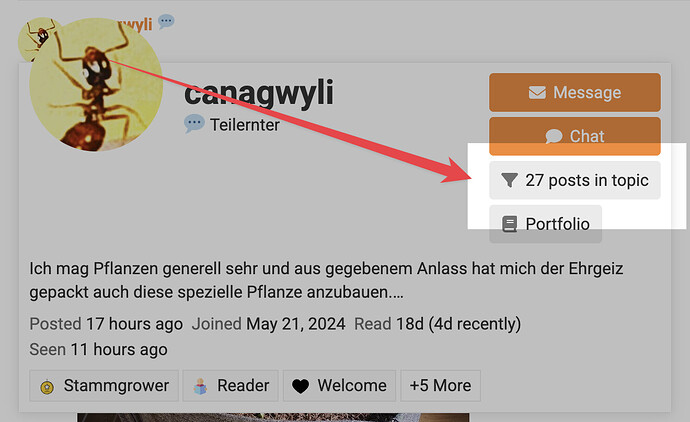690x422 pixels.
Task: Filter by 27 posts in topic
Action: coord(575,180)
